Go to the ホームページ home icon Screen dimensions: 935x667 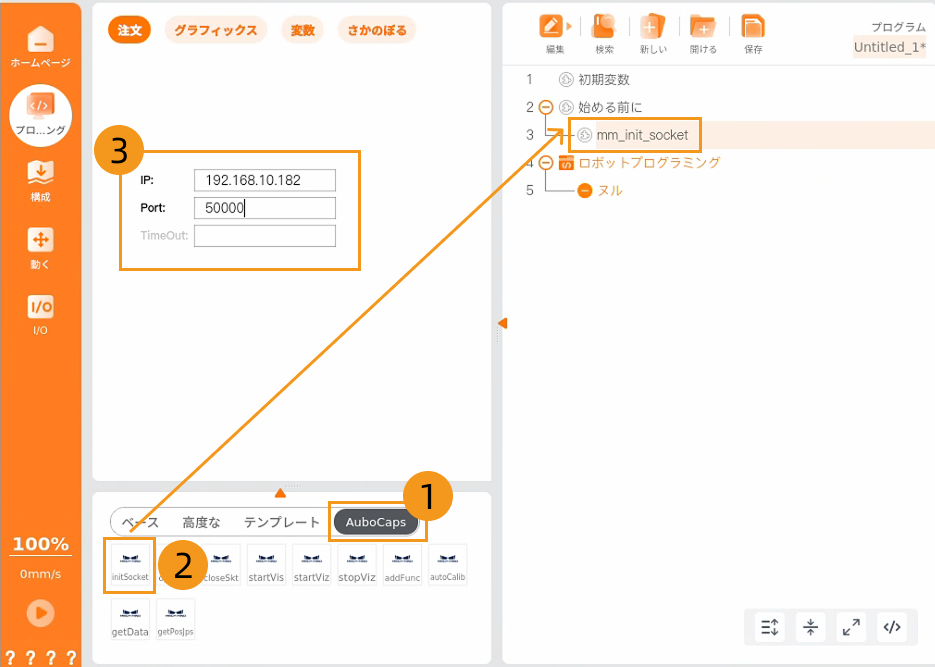coord(40,46)
